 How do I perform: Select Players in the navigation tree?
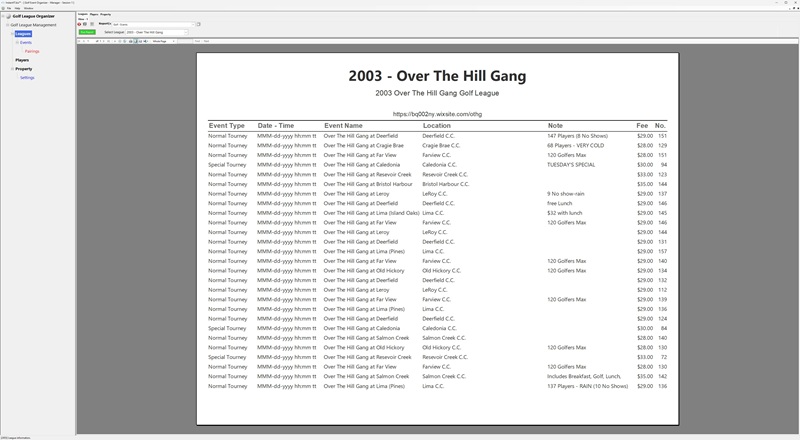22,60
